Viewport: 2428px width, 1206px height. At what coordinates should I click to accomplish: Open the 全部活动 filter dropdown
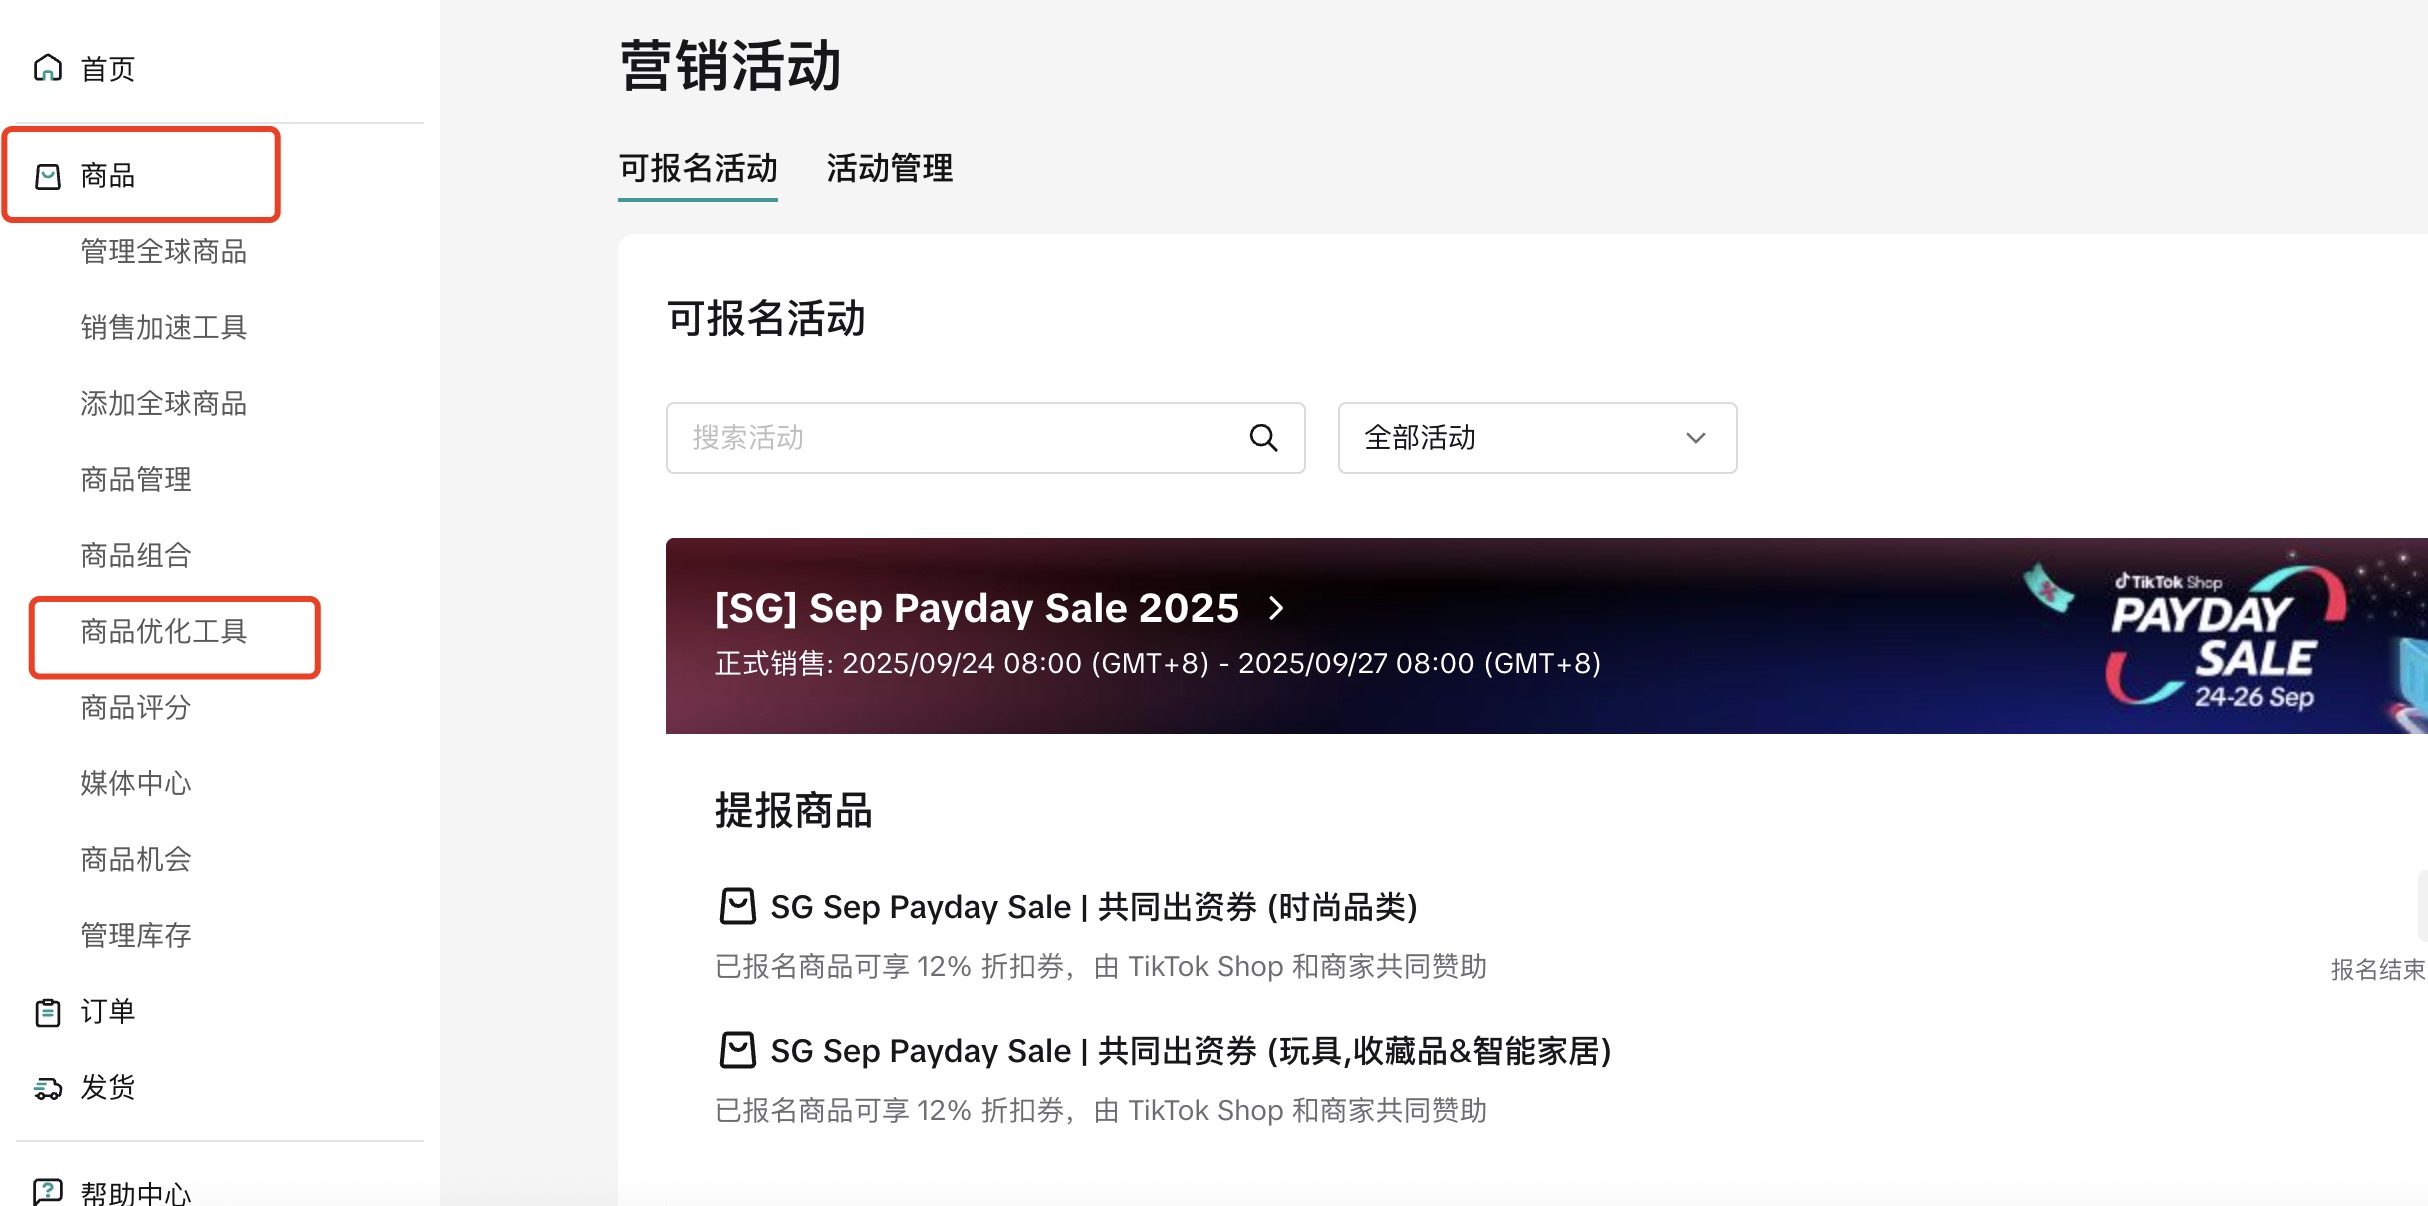point(1536,438)
